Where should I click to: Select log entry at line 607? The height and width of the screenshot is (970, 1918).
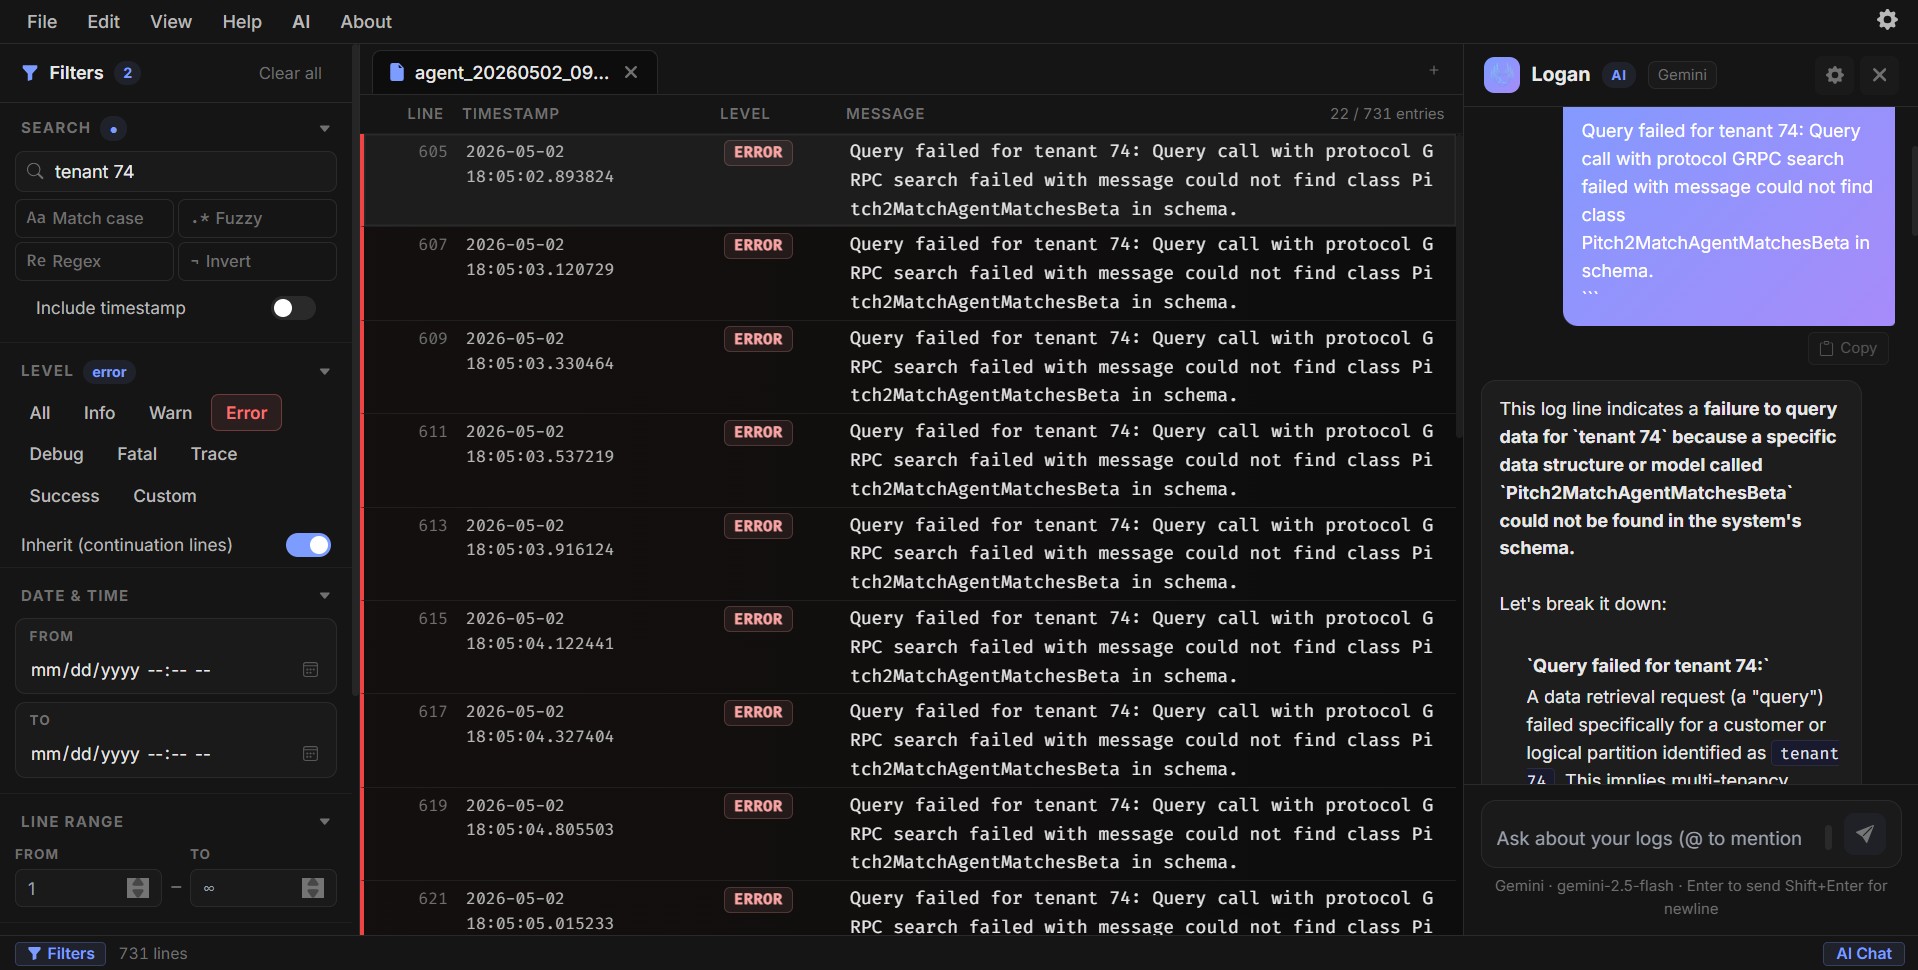(x=908, y=273)
